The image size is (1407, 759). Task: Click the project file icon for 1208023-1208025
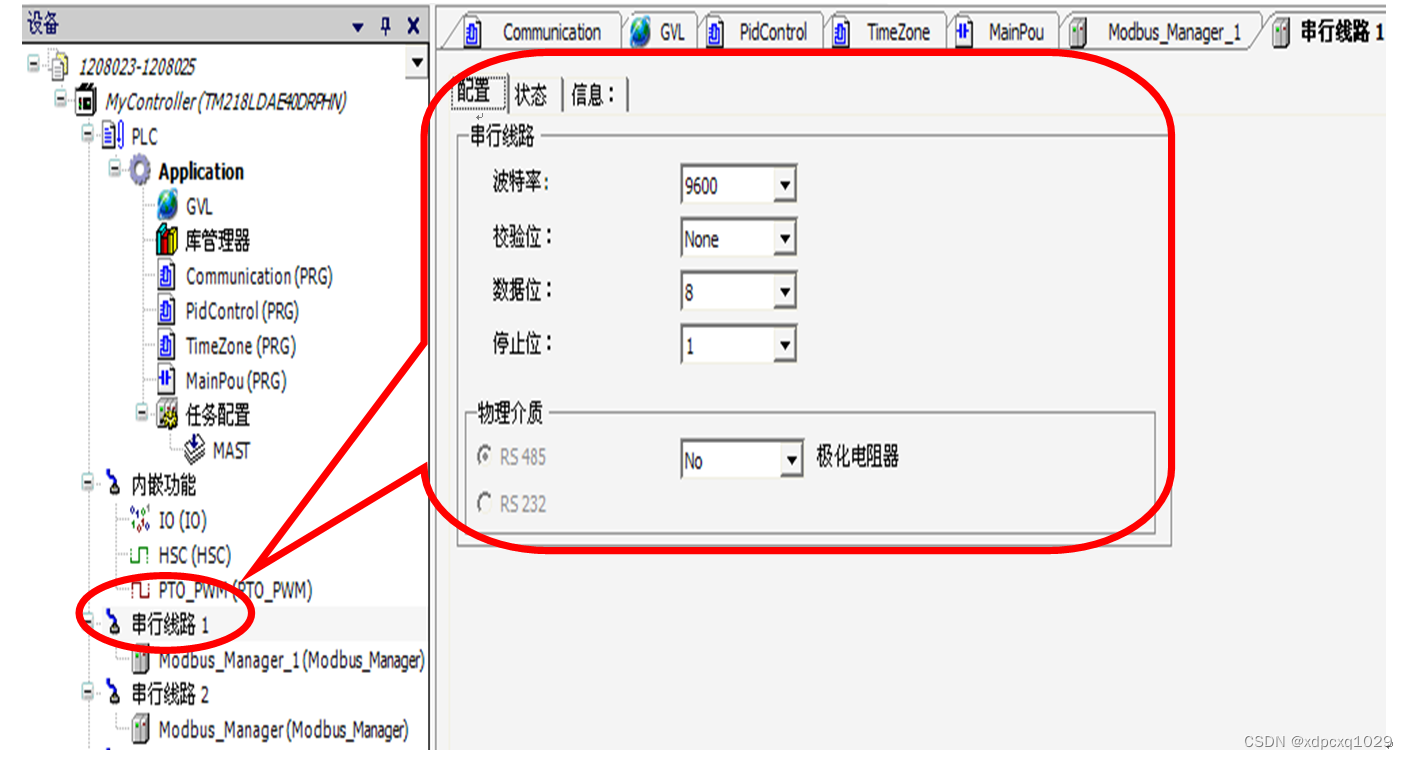tap(59, 66)
